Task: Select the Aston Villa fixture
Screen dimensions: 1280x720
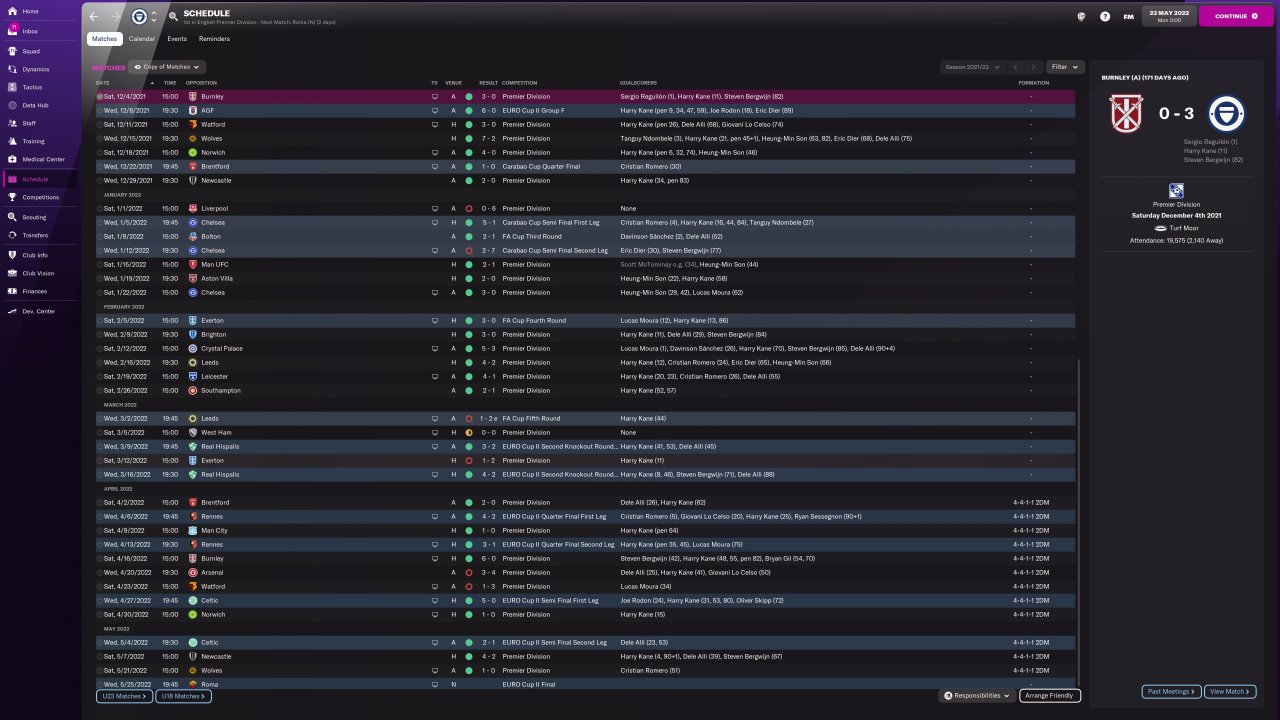Action: point(585,278)
